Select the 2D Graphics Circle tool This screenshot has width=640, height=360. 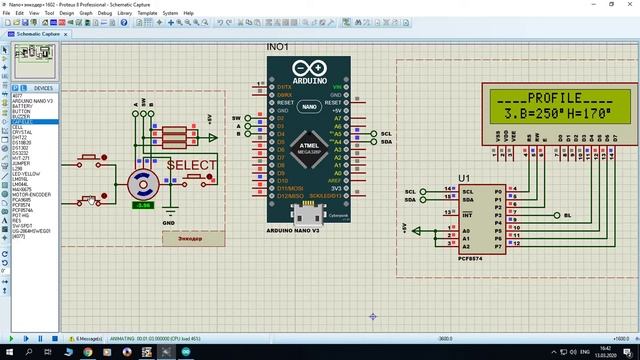tap(5, 194)
